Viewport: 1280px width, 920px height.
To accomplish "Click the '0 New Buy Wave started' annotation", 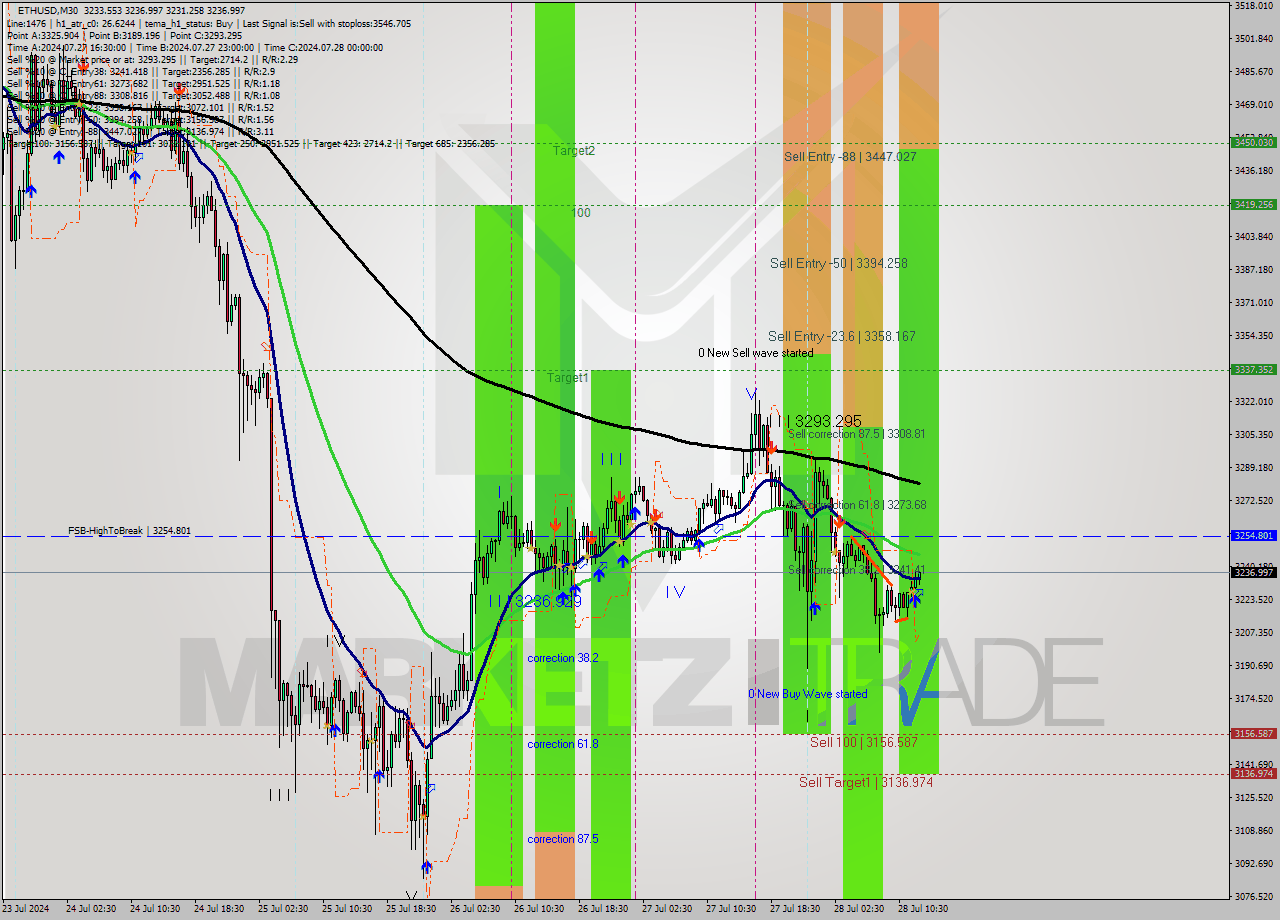I will pyautogui.click(x=808, y=694).
